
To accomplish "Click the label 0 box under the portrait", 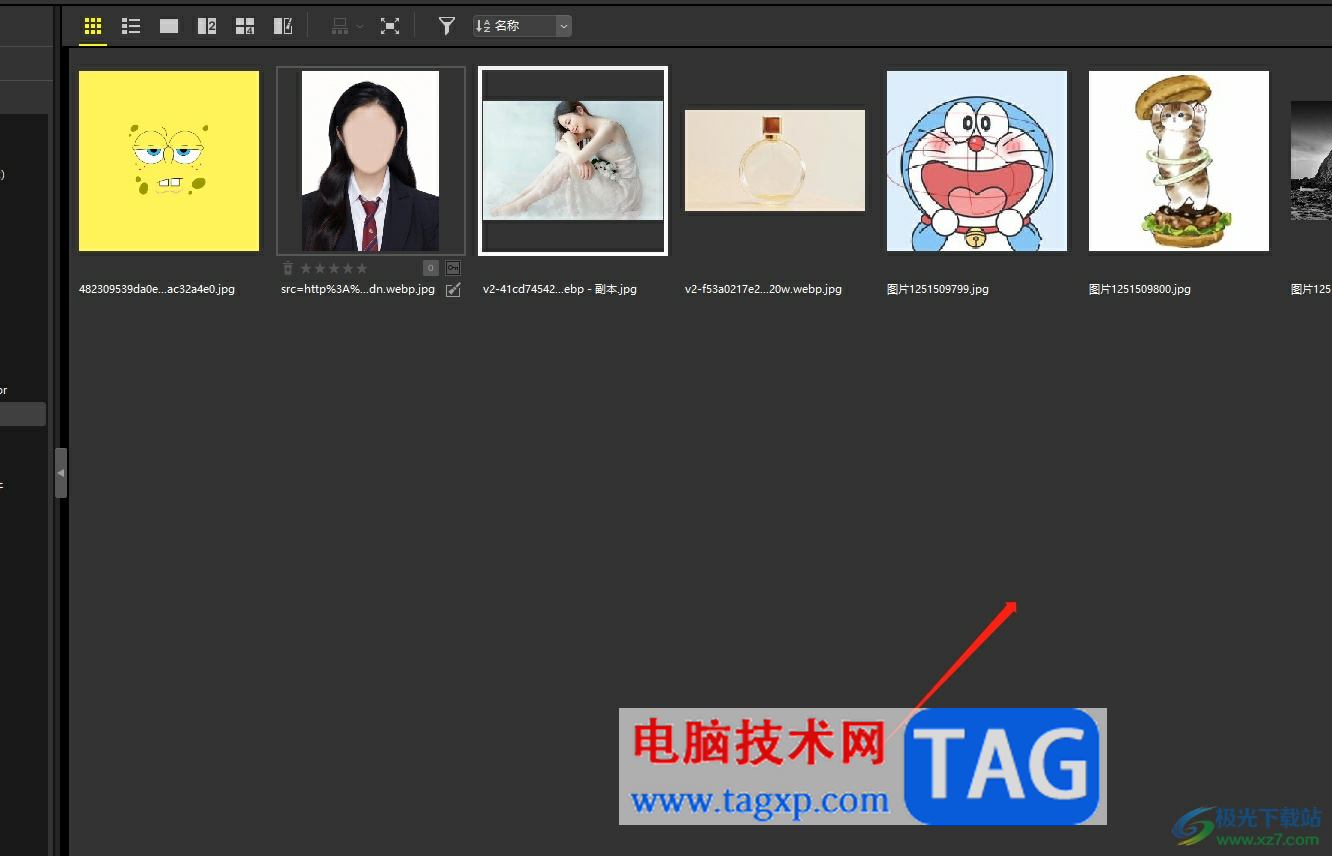I will [431, 268].
